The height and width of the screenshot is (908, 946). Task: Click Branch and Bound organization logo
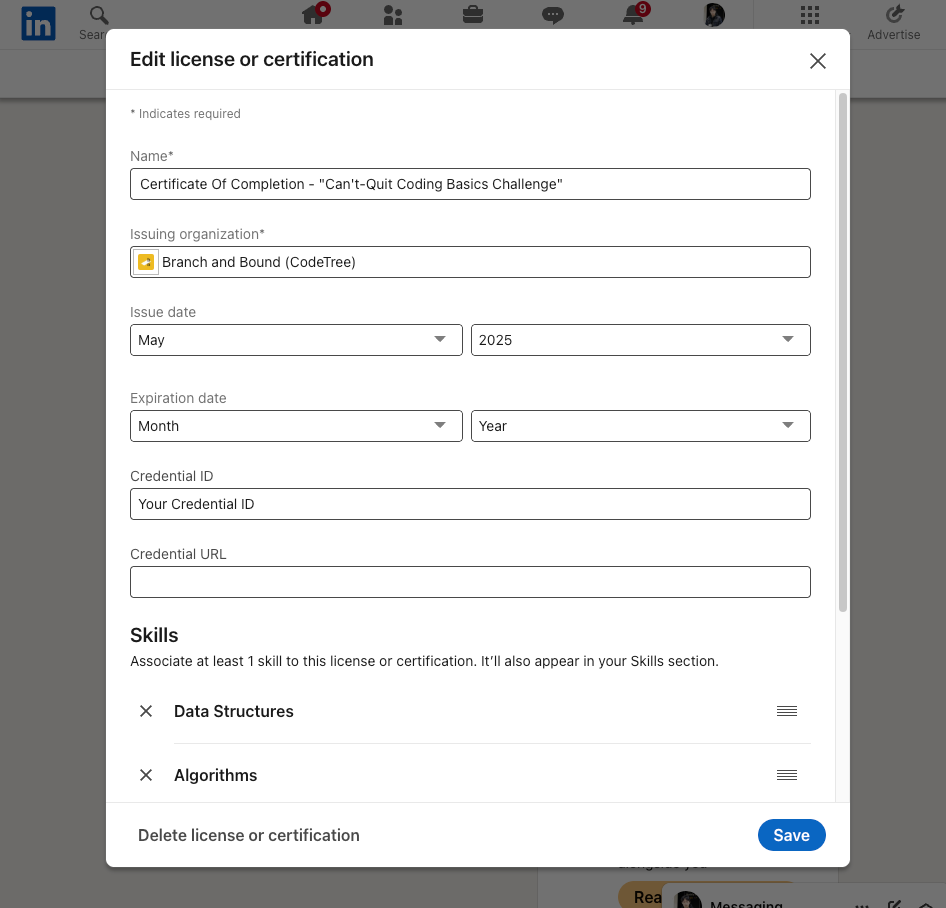click(146, 262)
